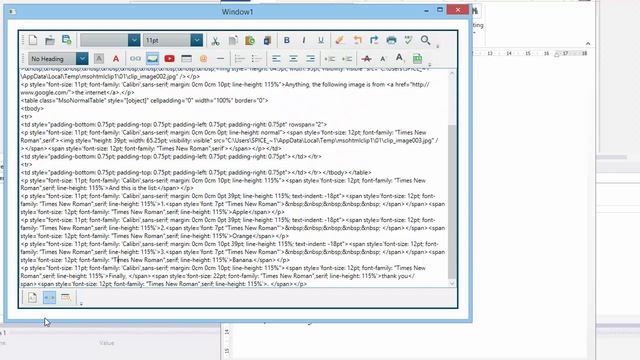The image size is (640, 360).
Task: Clear formatting with the eraser icon
Action: pyautogui.click(x=340, y=40)
